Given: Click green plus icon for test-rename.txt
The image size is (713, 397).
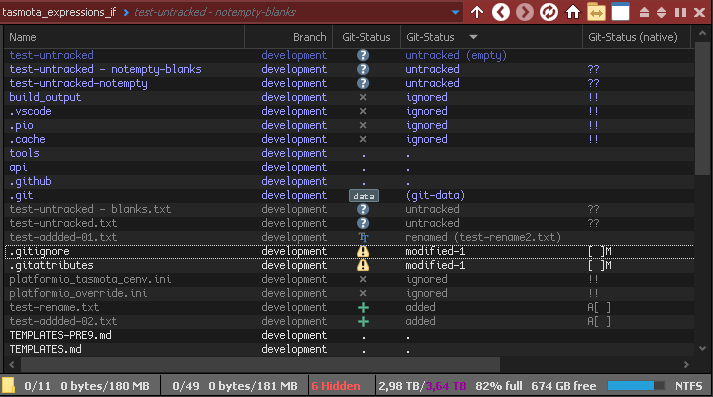Looking at the screenshot, I should [363, 308].
